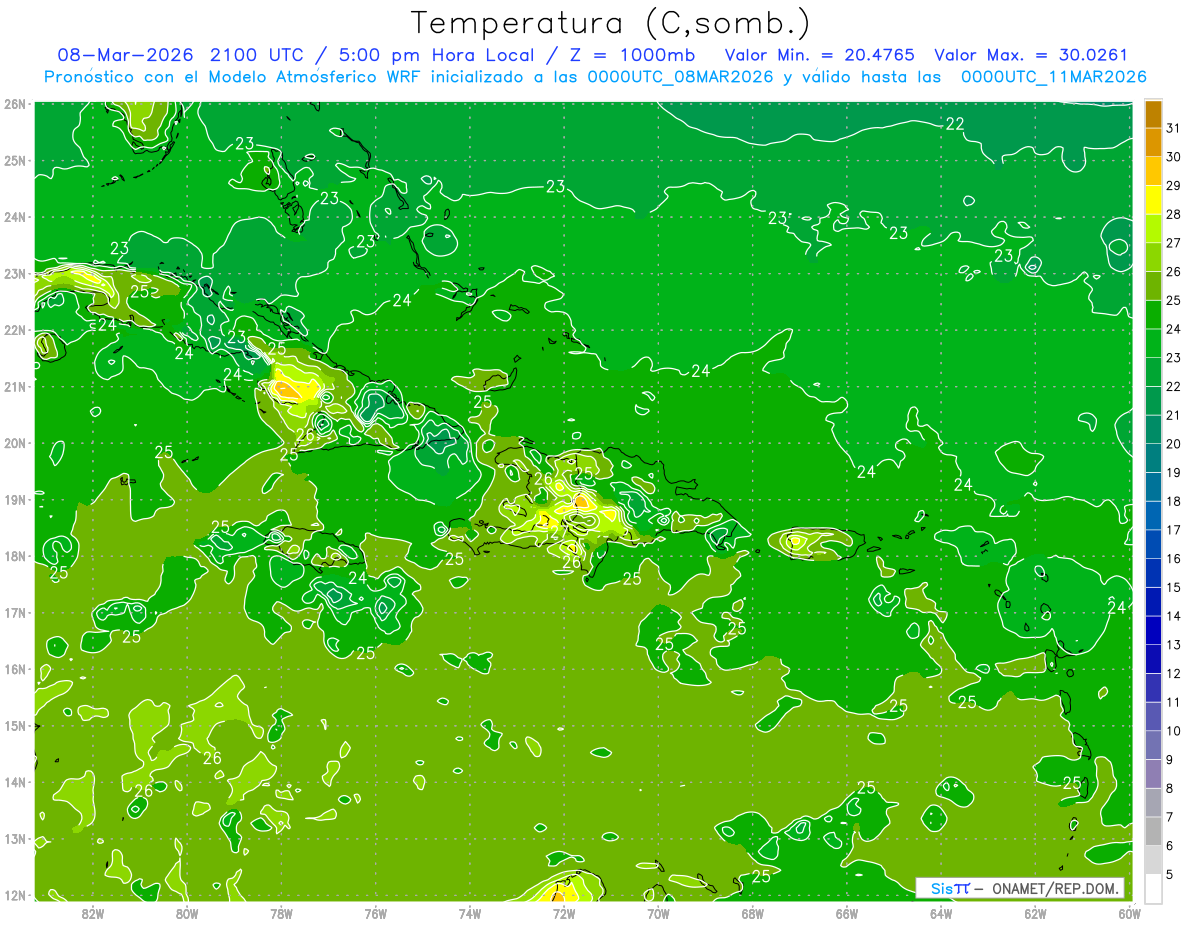Click the latitude label "13N"
Screen dimensions: 1200x927
[16, 839]
